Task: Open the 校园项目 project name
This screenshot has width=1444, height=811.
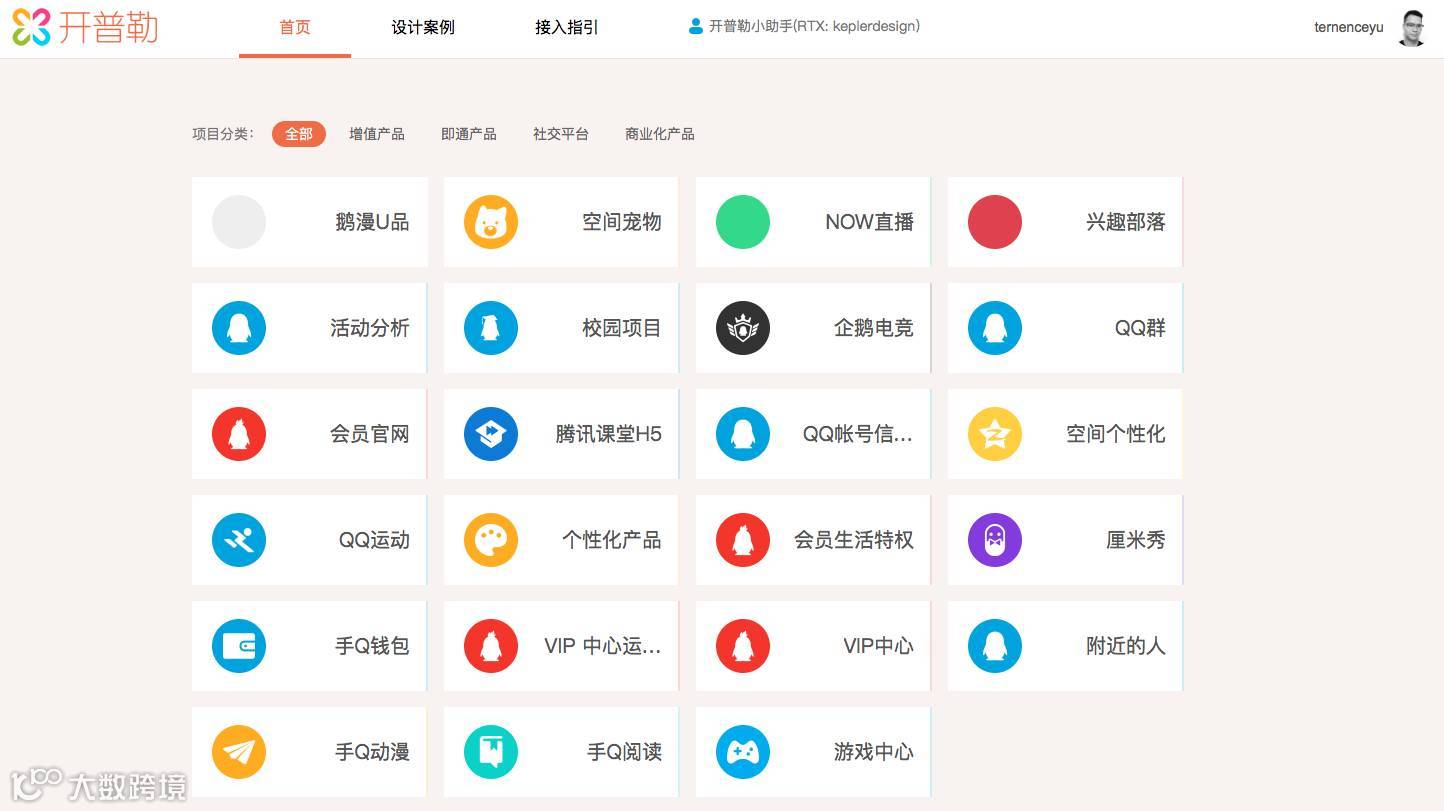Action: pyautogui.click(x=622, y=328)
